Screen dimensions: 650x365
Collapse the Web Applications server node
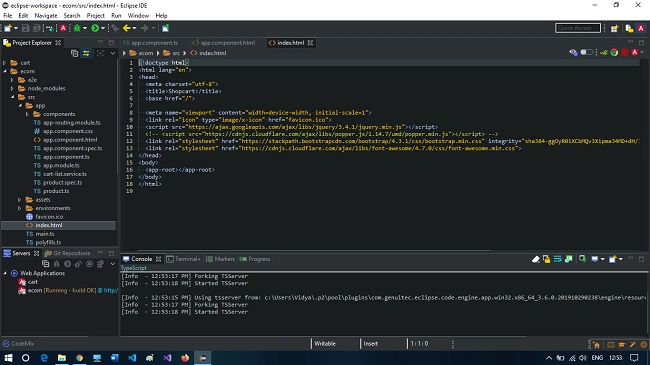click(x=5, y=273)
